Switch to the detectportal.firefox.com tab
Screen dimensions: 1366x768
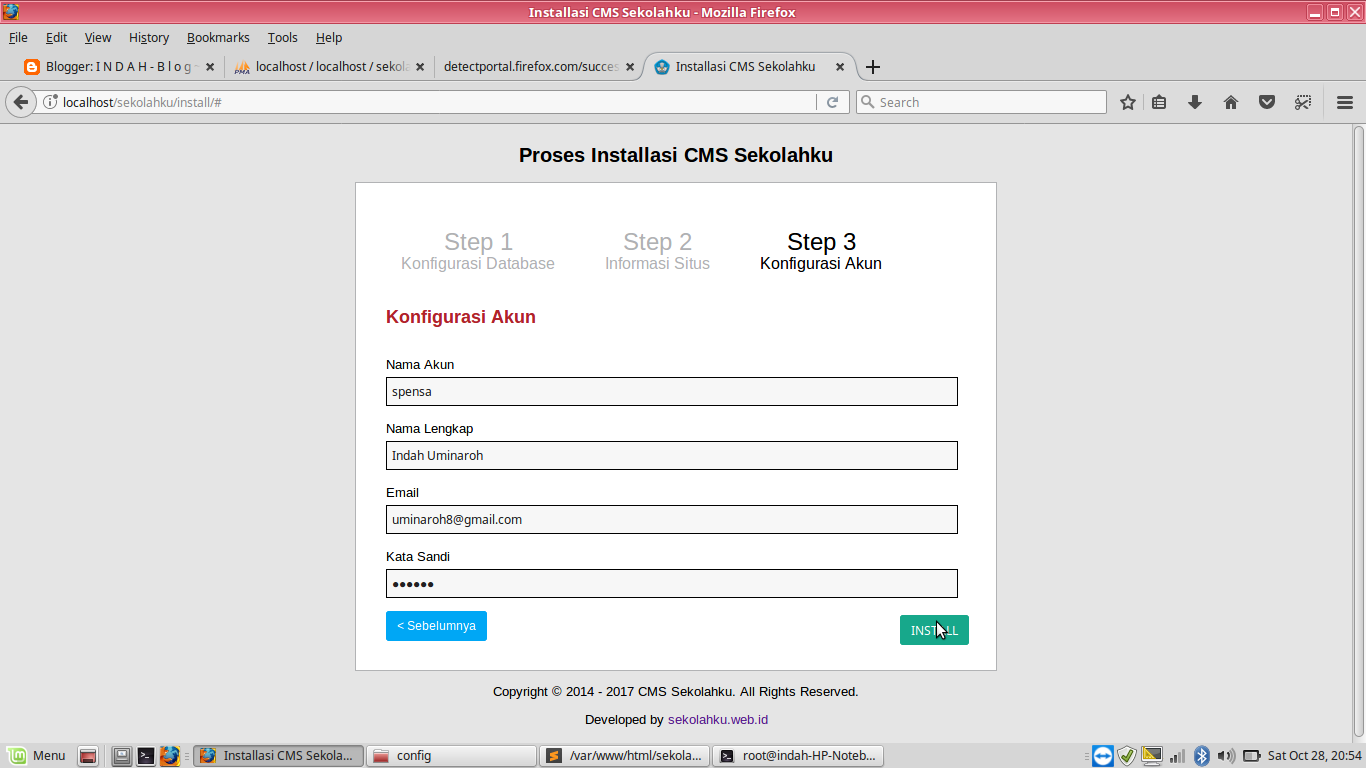point(530,67)
